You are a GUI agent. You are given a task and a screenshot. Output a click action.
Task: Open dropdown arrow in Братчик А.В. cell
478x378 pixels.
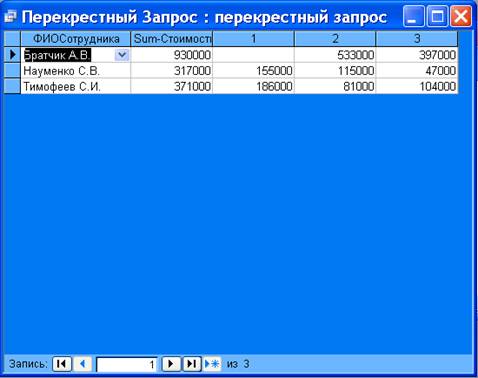coord(122,55)
